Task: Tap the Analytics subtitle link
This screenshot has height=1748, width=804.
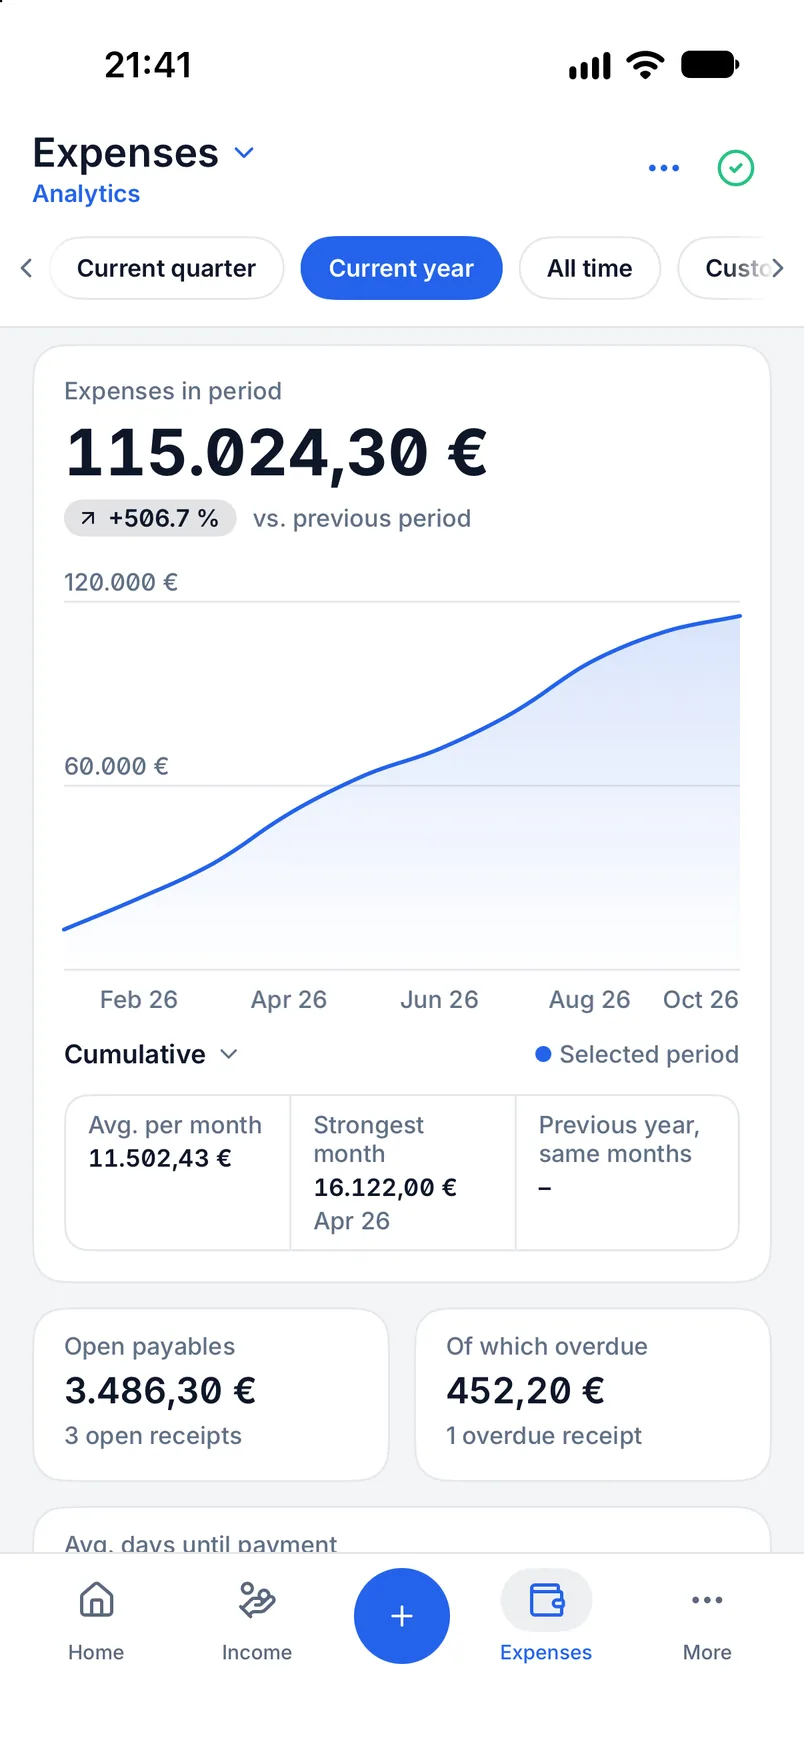Action: [x=86, y=194]
